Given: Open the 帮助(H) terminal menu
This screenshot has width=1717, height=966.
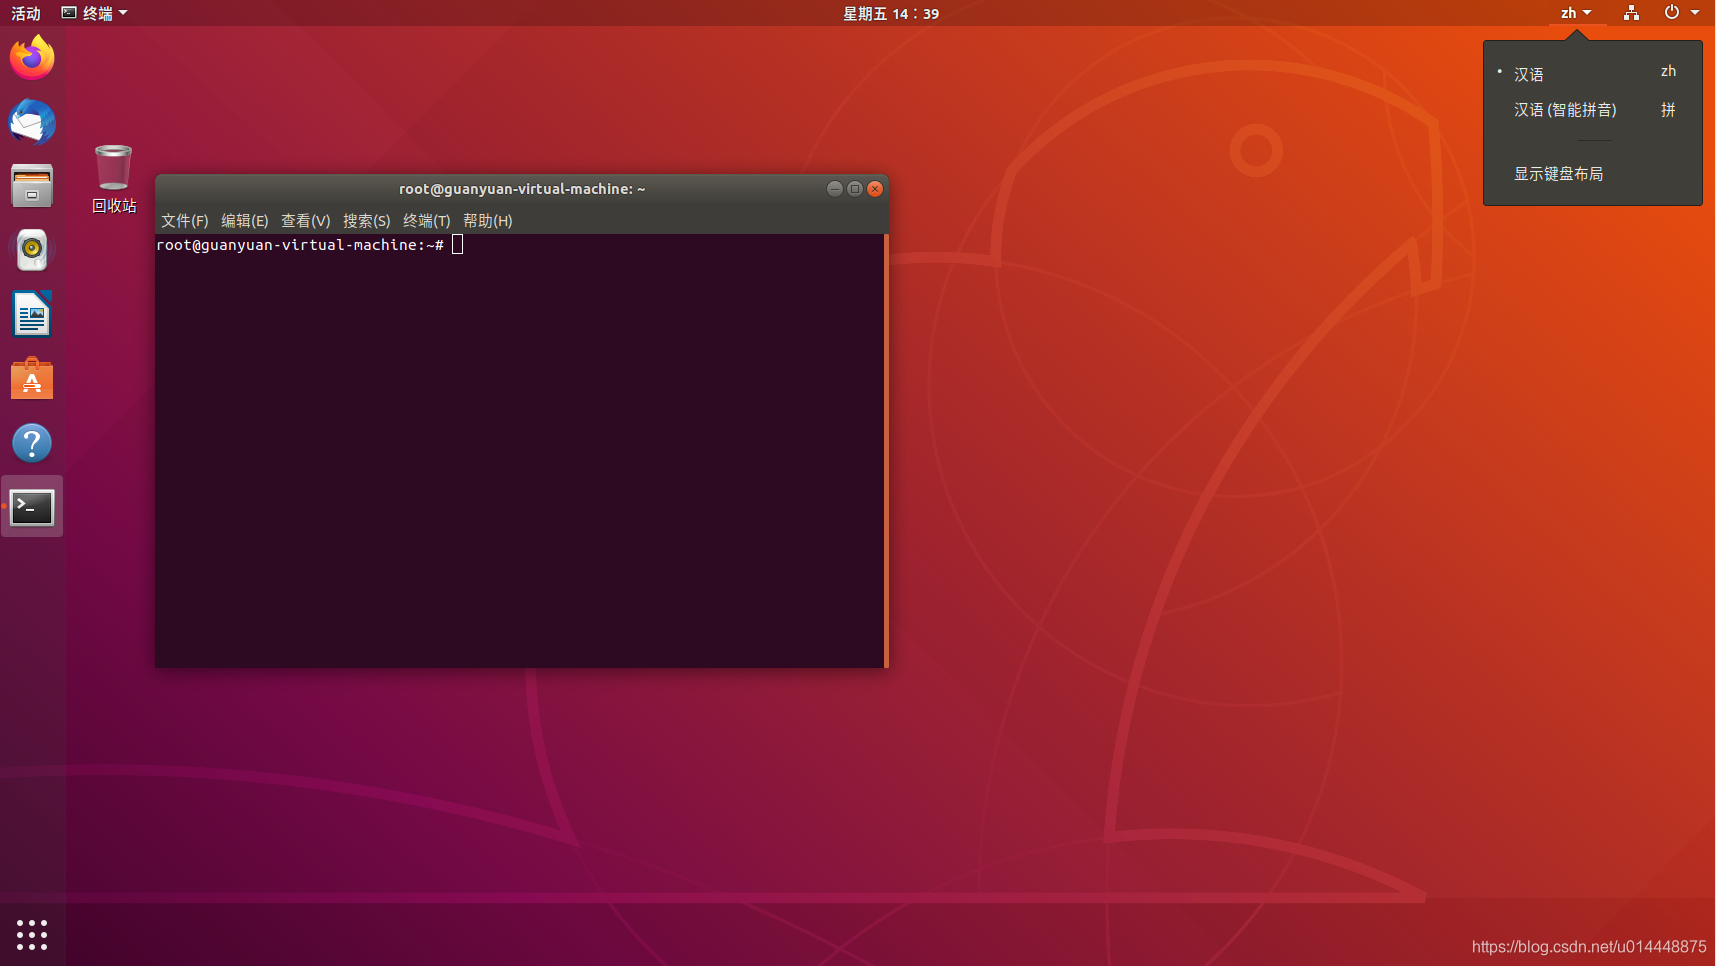Looking at the screenshot, I should pos(488,220).
